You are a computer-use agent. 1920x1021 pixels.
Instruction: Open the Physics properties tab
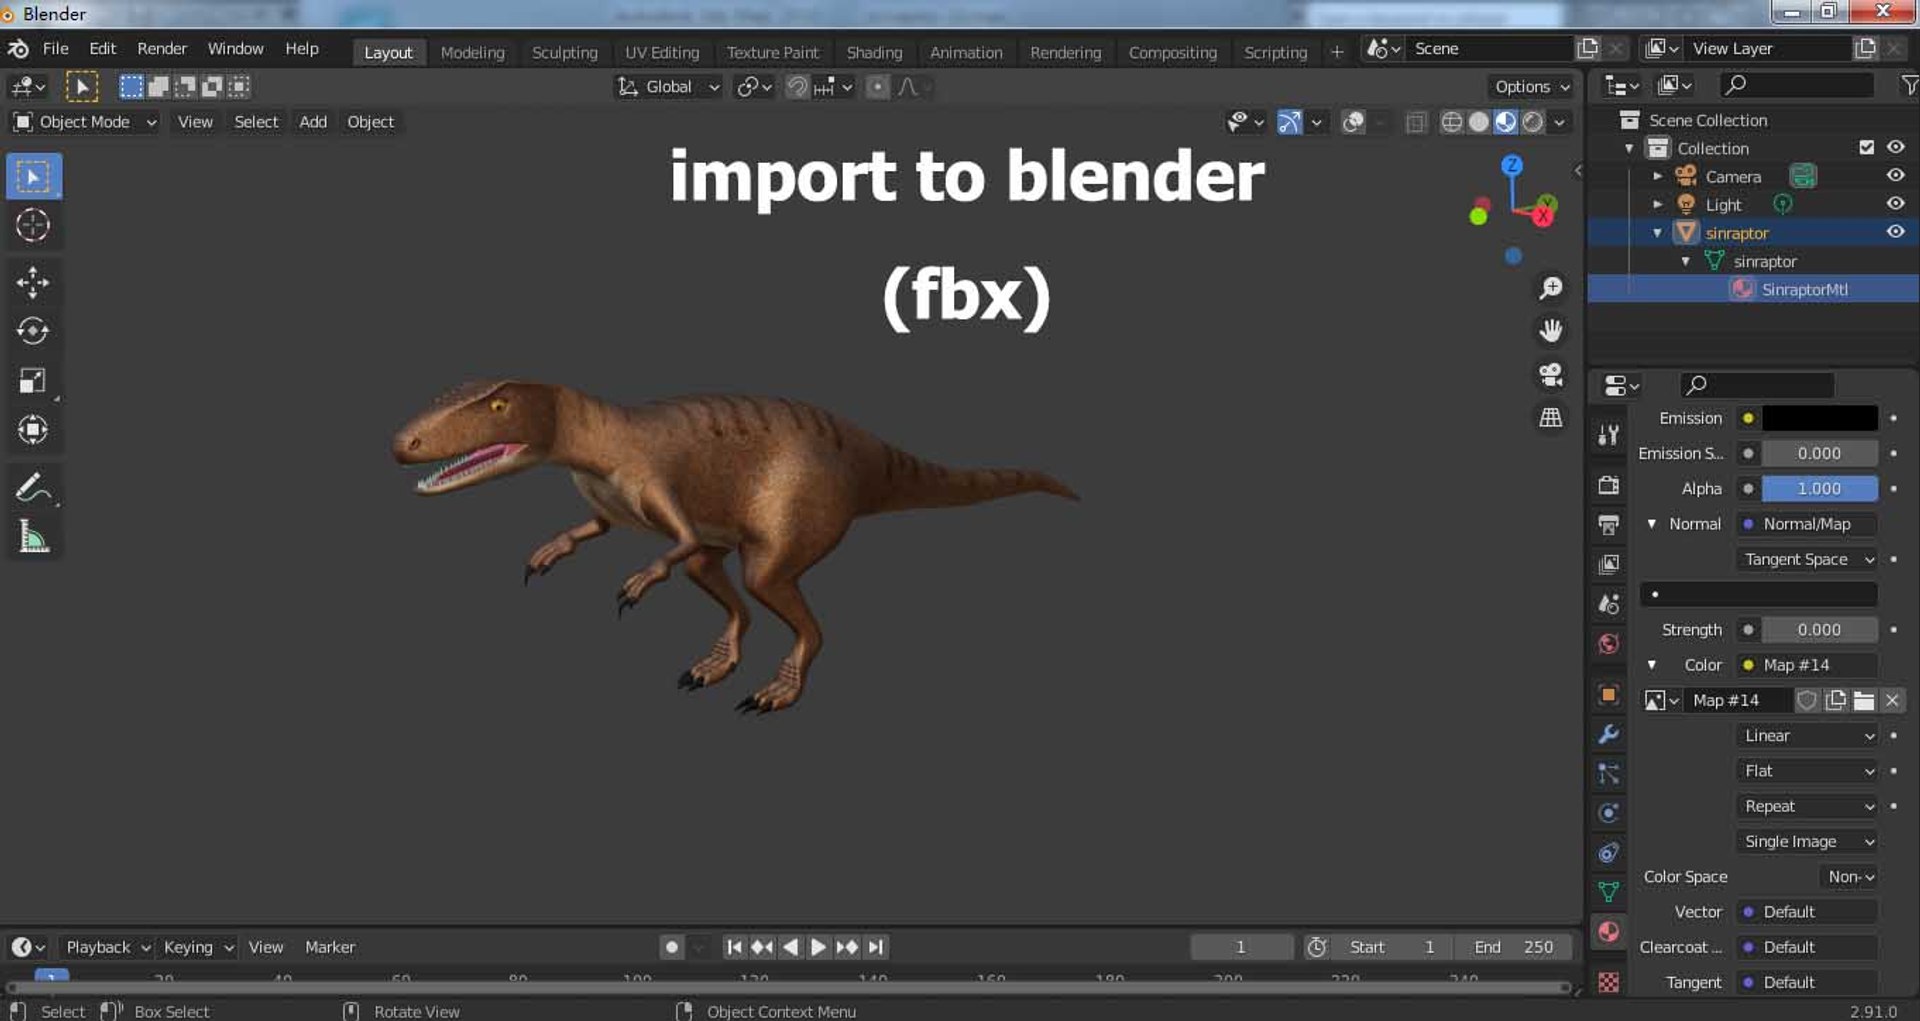tap(1608, 813)
